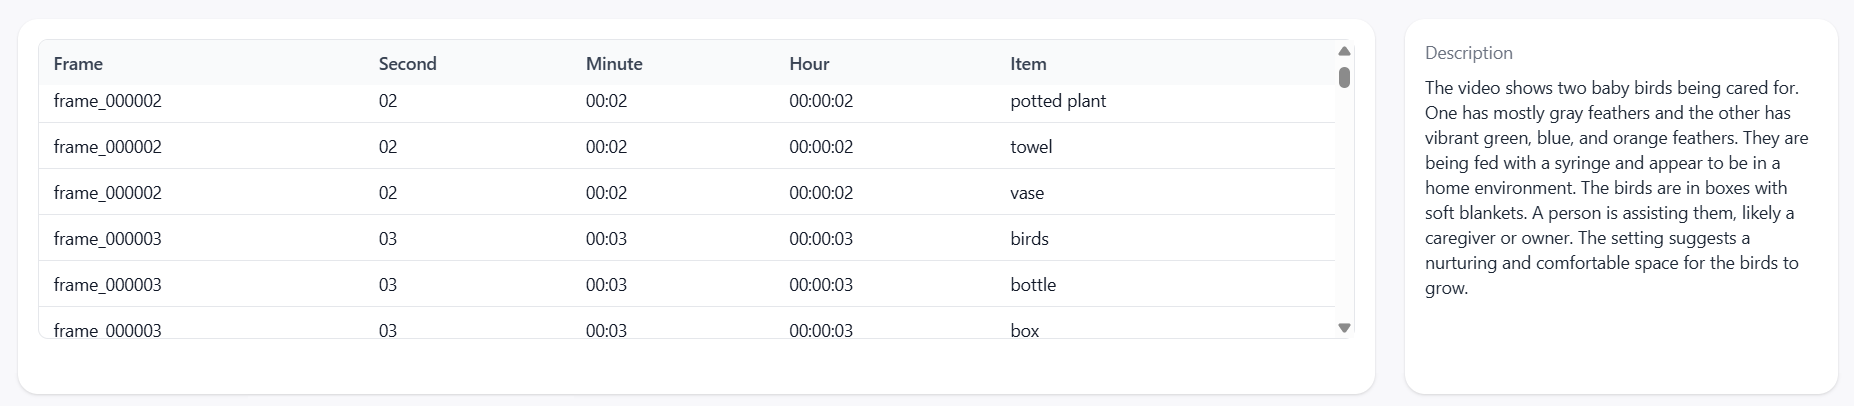Click the table's vertical scrollbar thumb
The image size is (1854, 406).
(1344, 77)
